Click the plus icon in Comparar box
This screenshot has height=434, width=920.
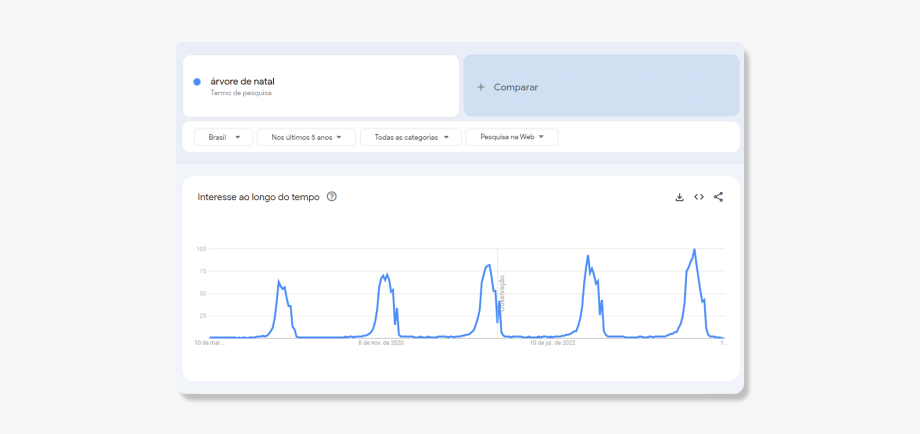point(481,87)
